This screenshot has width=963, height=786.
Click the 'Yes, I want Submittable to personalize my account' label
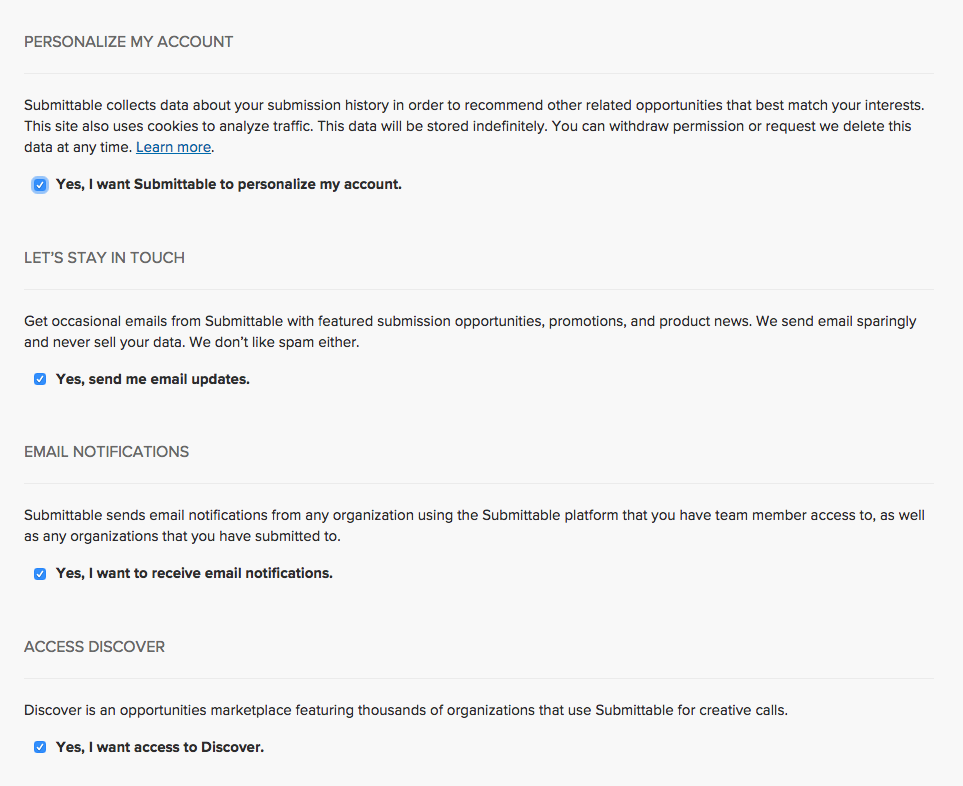228,184
